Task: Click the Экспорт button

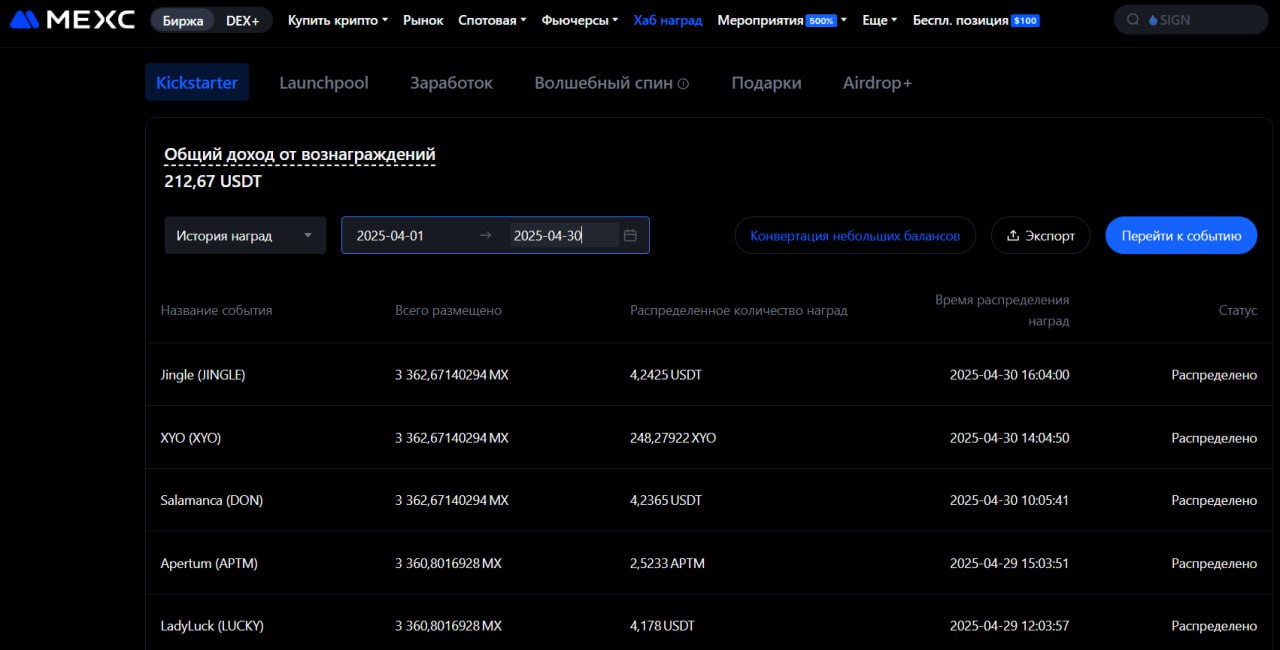Action: (1041, 235)
